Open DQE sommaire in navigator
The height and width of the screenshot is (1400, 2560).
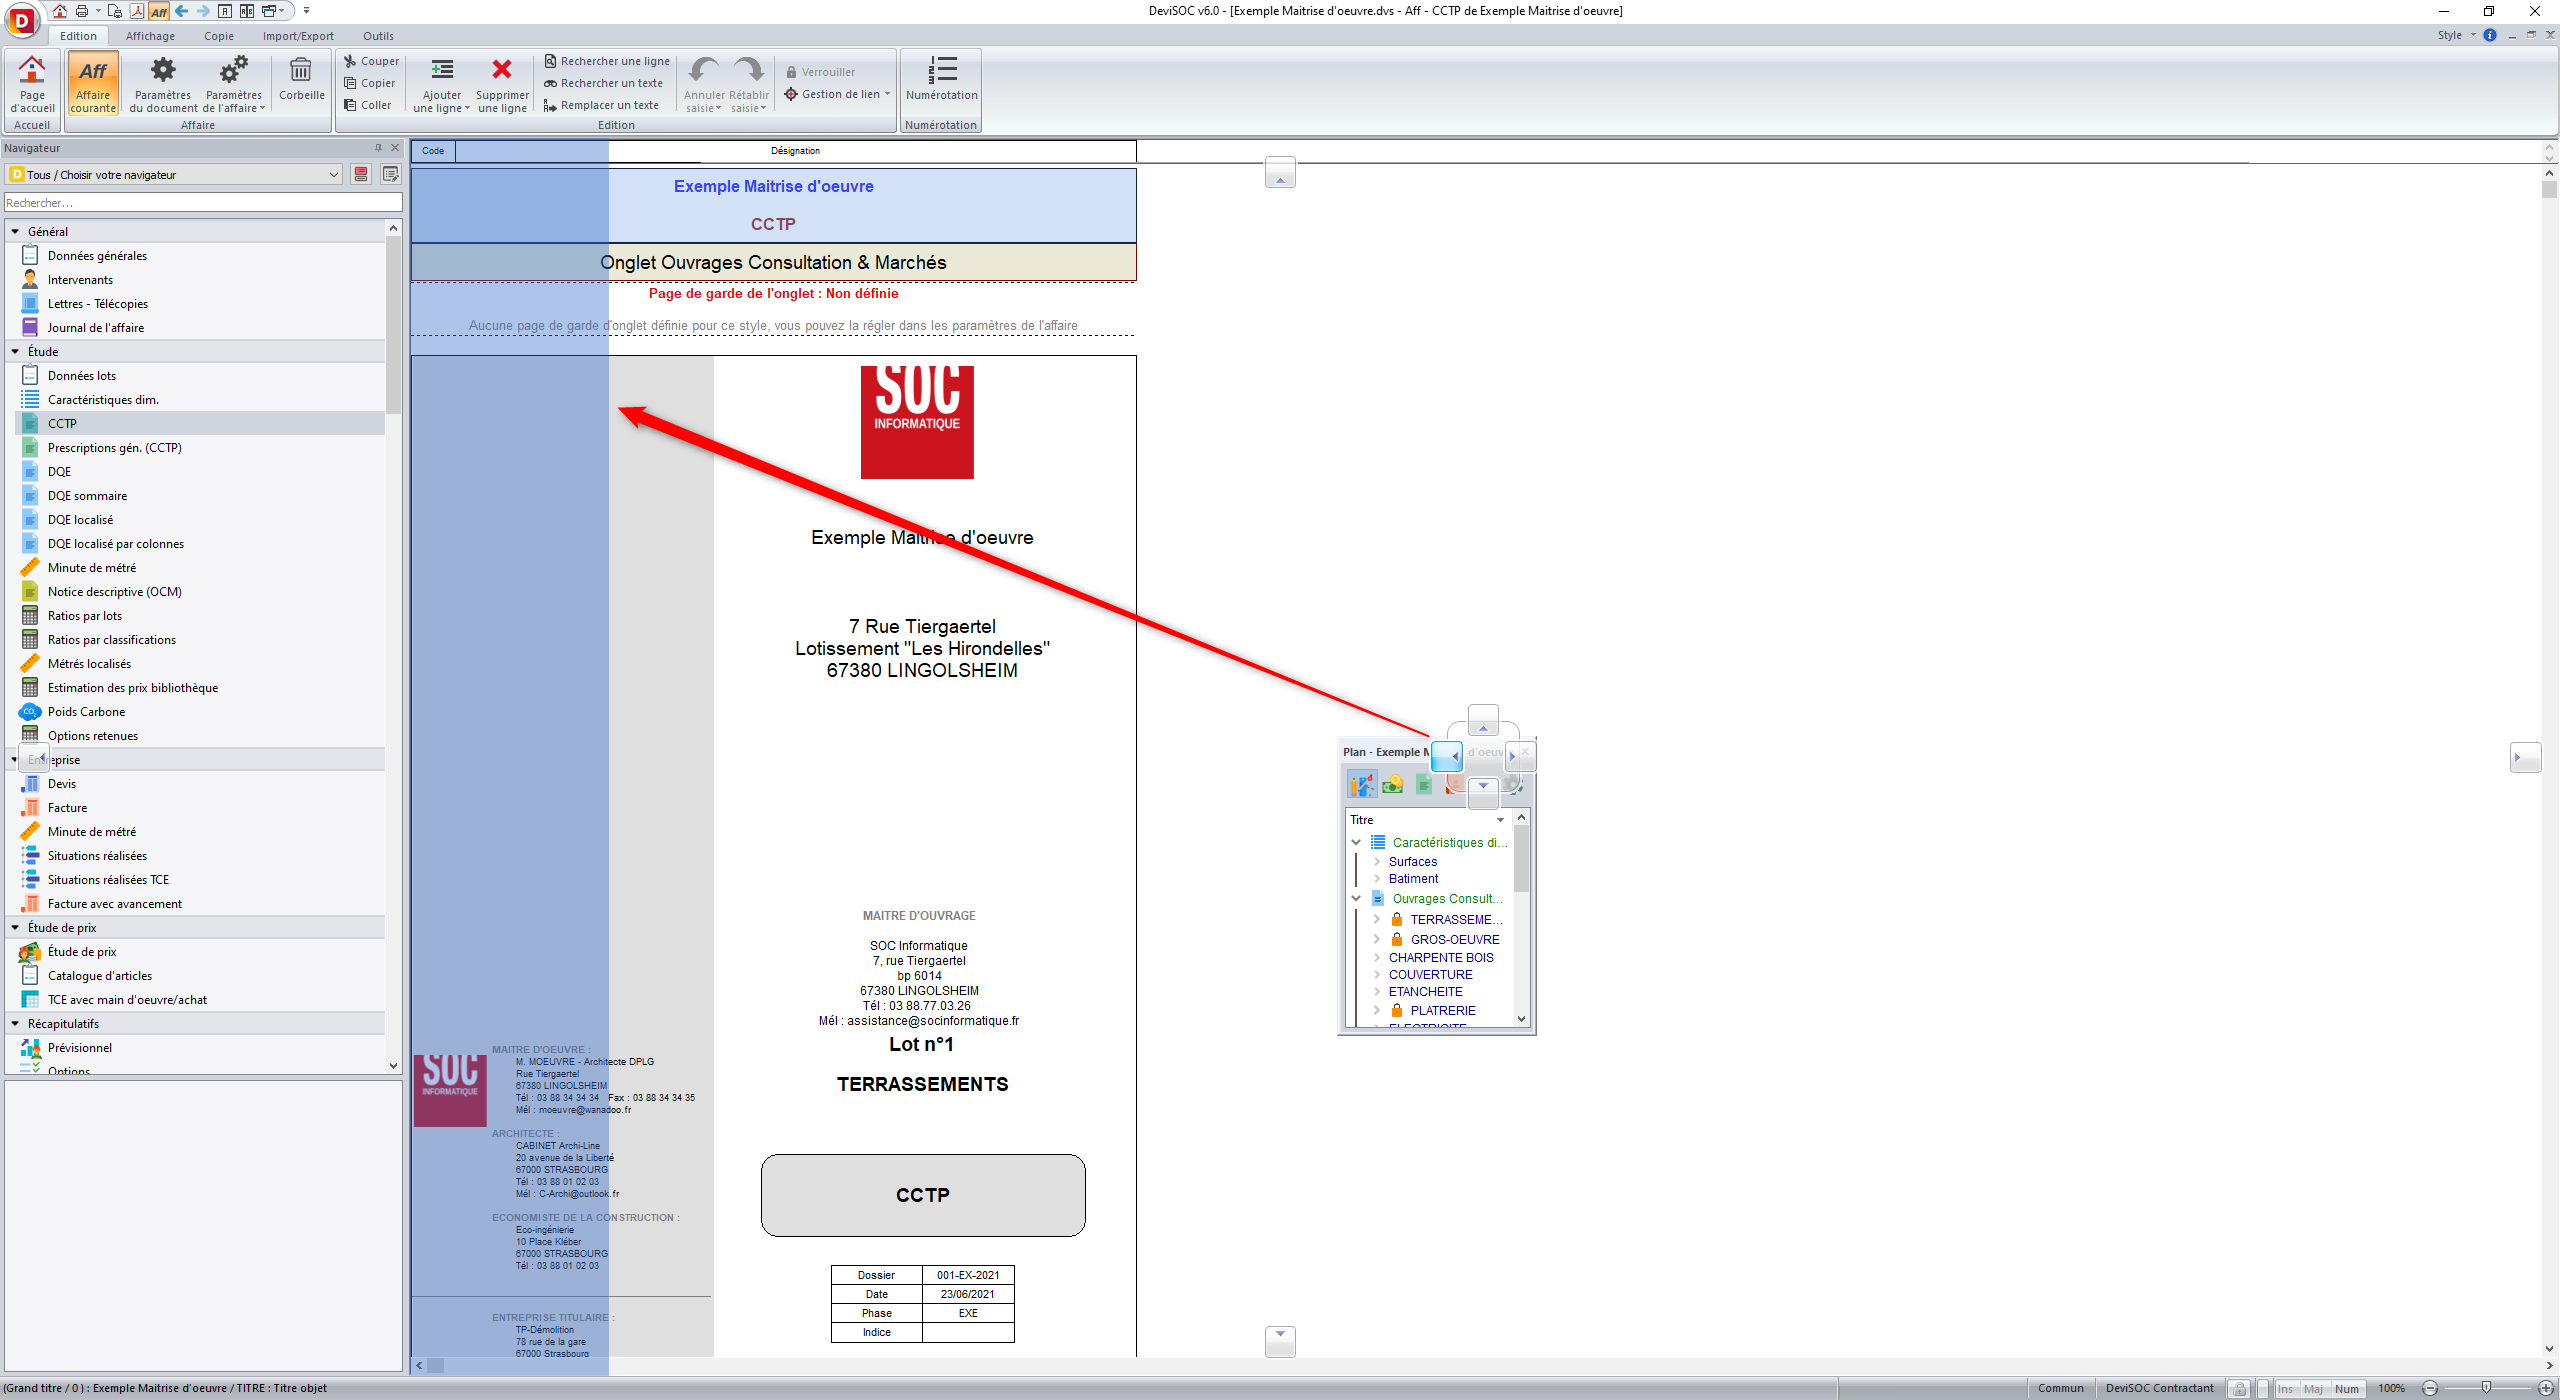click(x=87, y=496)
